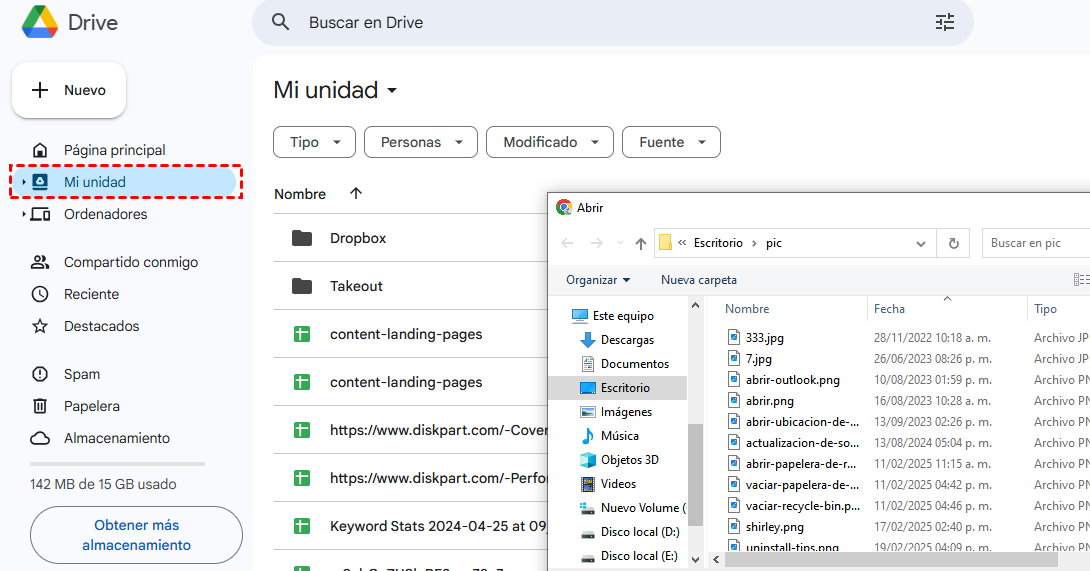Select Escritorio in the dialog tree
Viewport: 1090px width, 571px height.
pos(625,388)
